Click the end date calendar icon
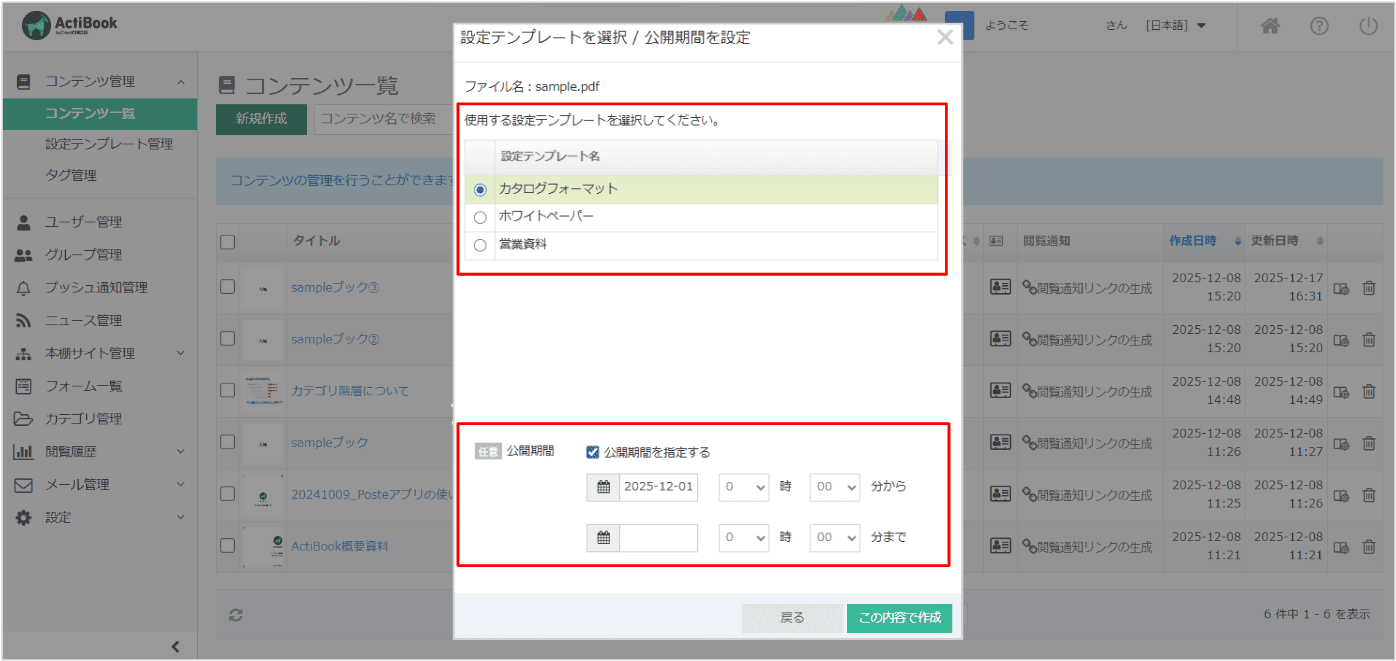 (x=603, y=538)
